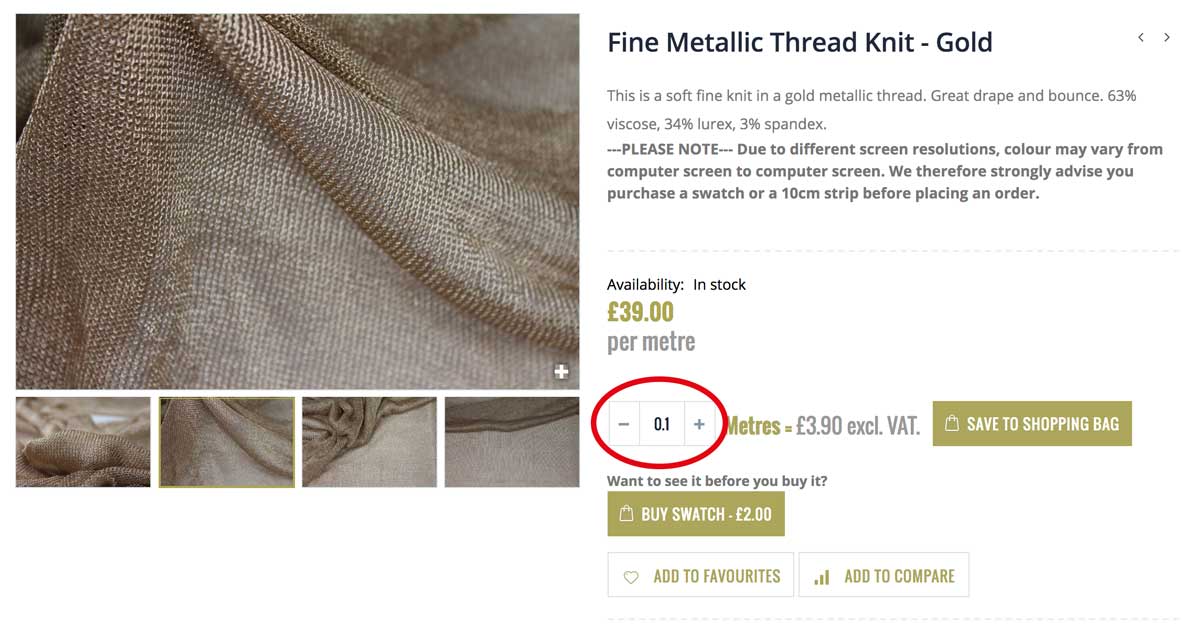The height and width of the screenshot is (641, 1200).
Task: Click the Buy Swatch £2.00 button
Action: point(695,514)
